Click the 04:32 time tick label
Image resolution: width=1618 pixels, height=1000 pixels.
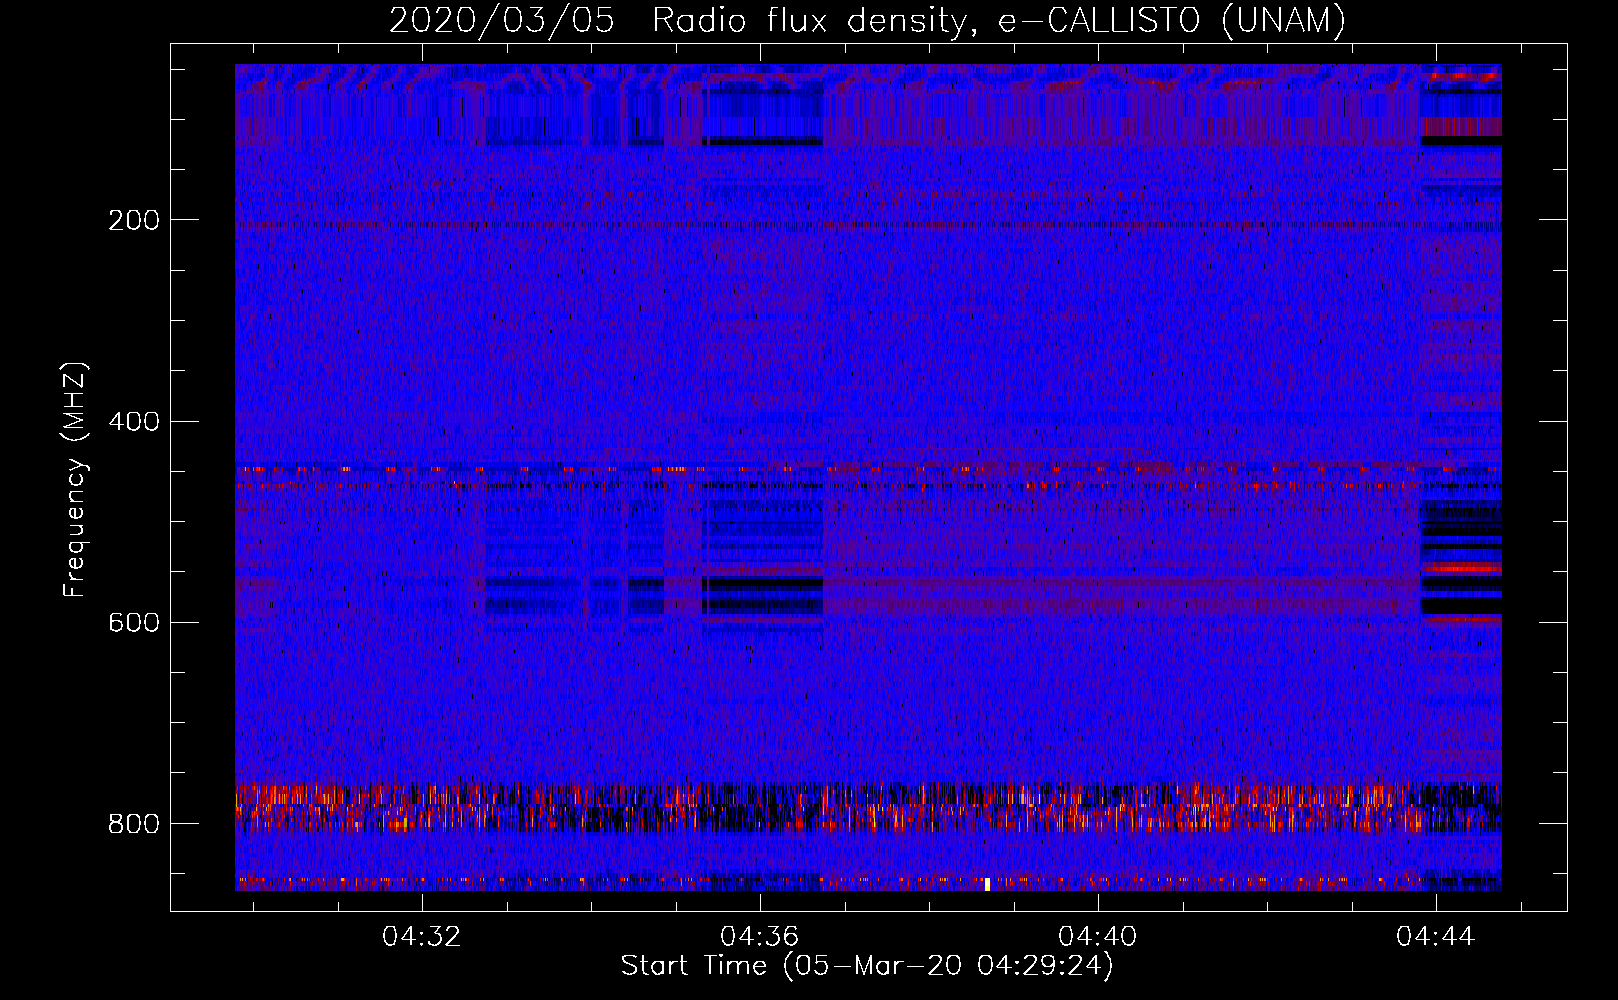422,937
